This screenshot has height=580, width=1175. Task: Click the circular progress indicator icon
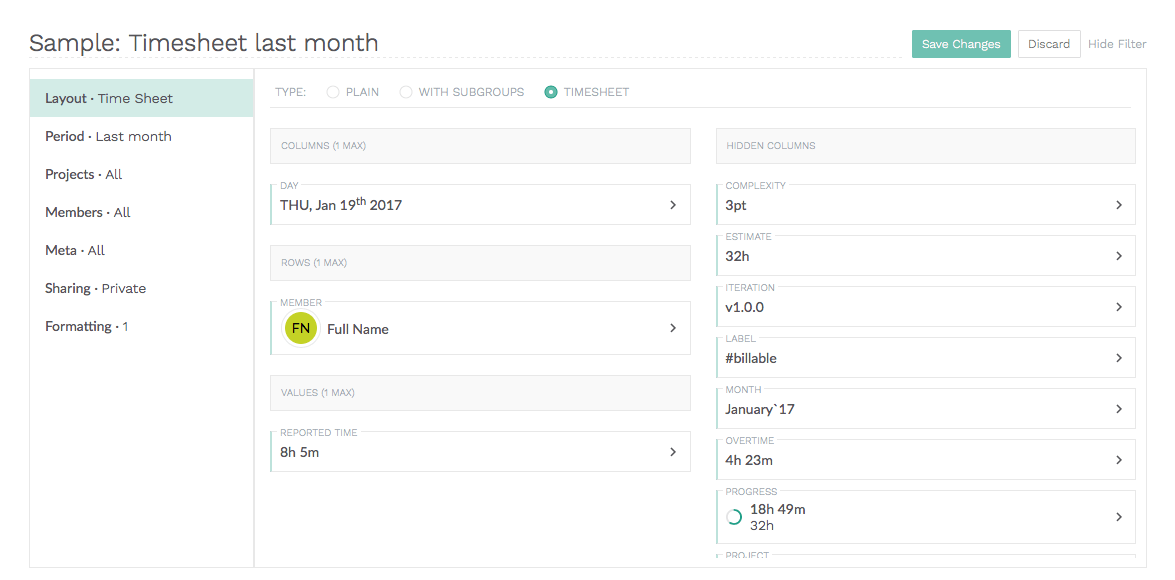pyautogui.click(x=733, y=517)
